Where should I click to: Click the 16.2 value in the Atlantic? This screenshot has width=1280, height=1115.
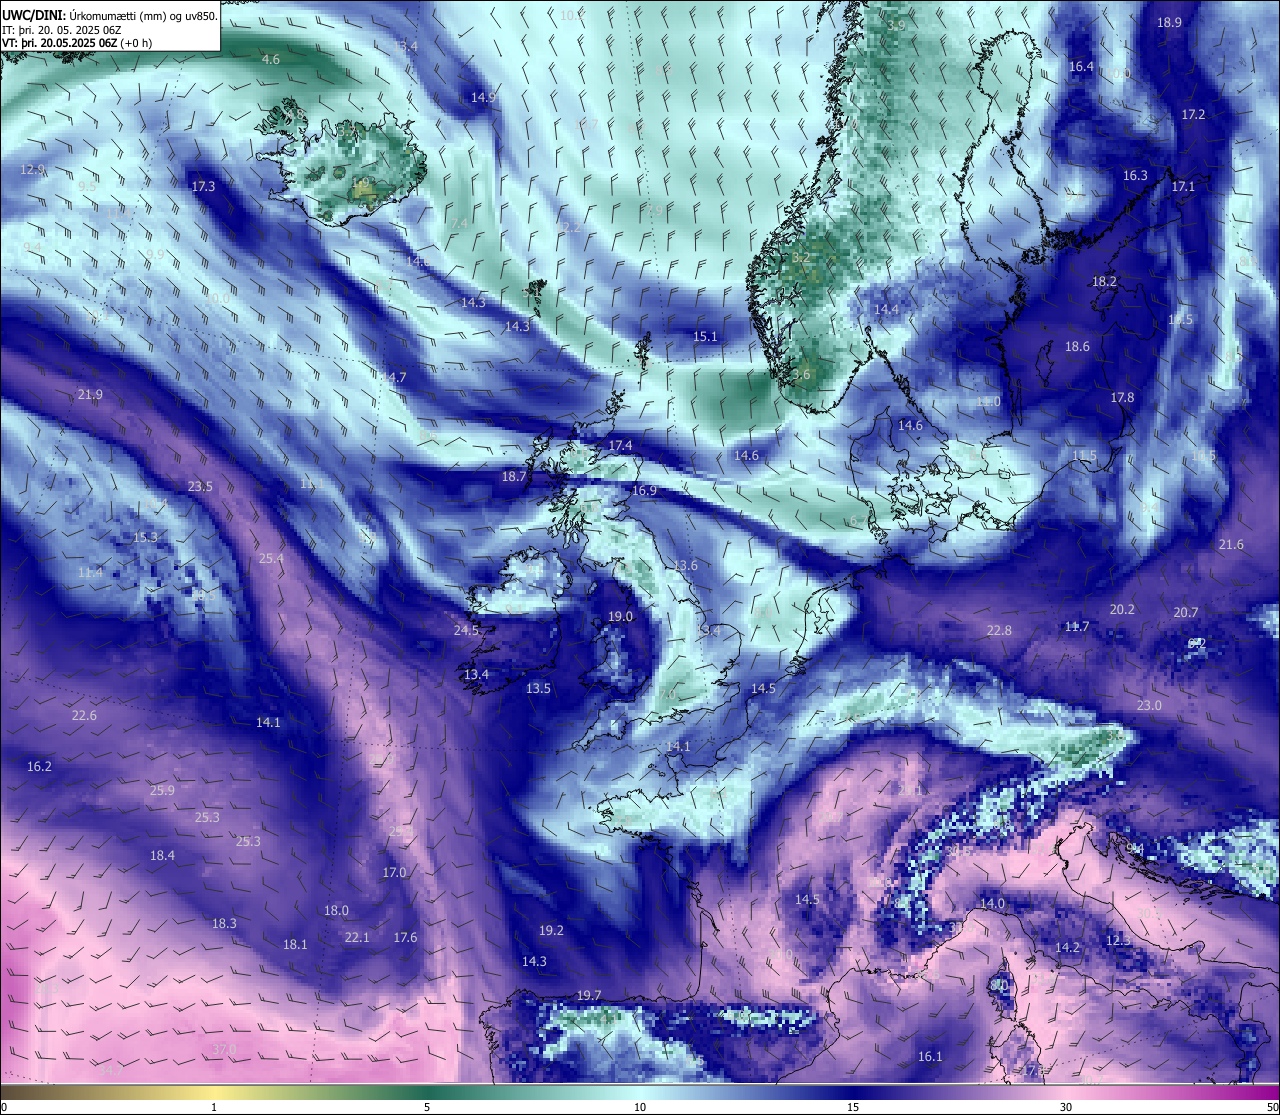pos(39,766)
